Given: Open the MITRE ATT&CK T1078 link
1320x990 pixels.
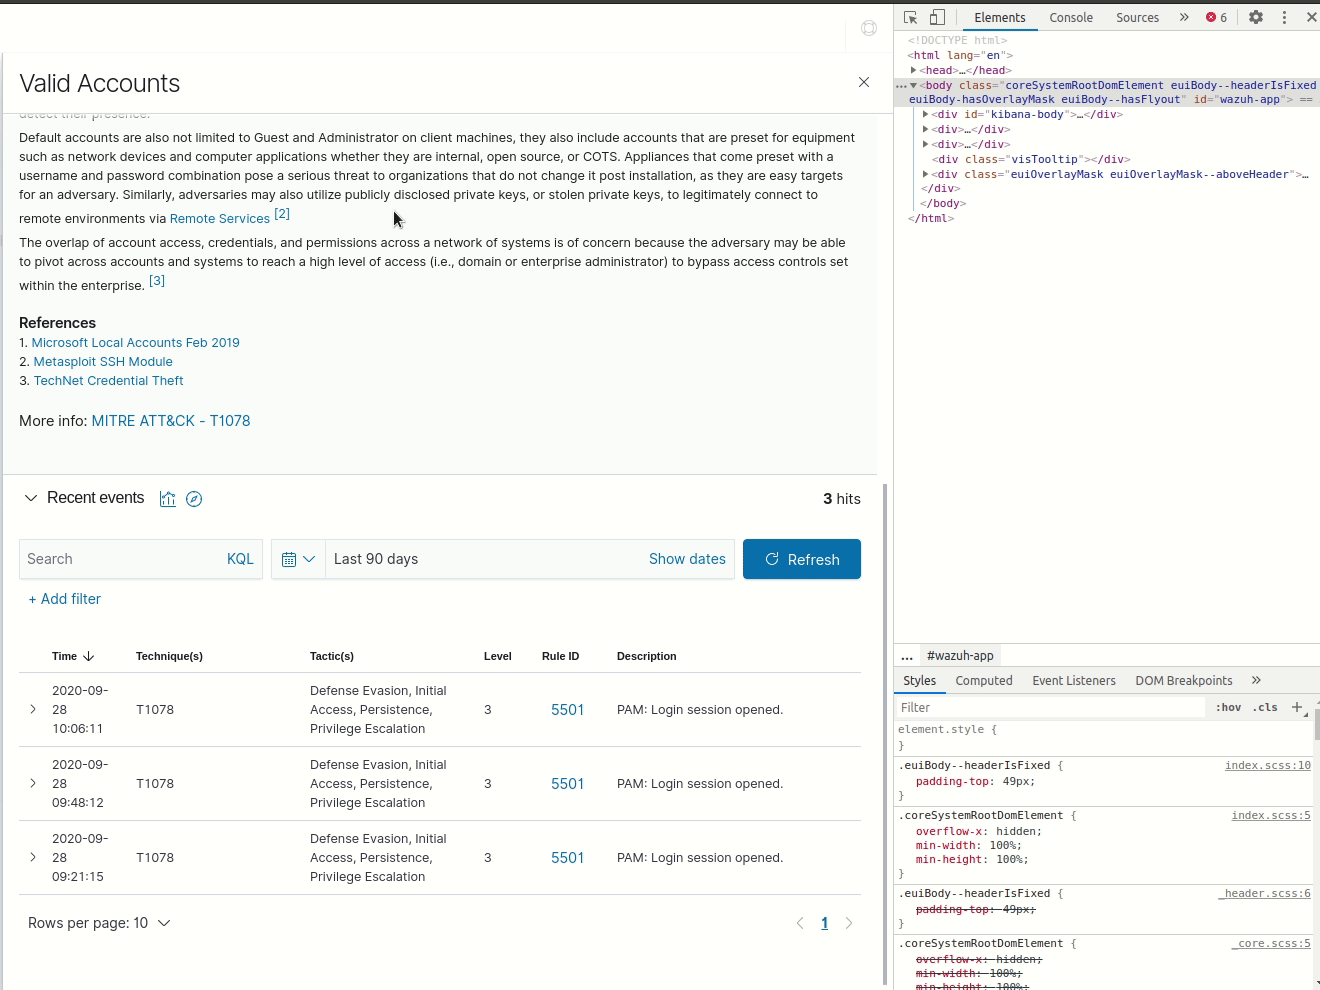Looking at the screenshot, I should point(171,420).
